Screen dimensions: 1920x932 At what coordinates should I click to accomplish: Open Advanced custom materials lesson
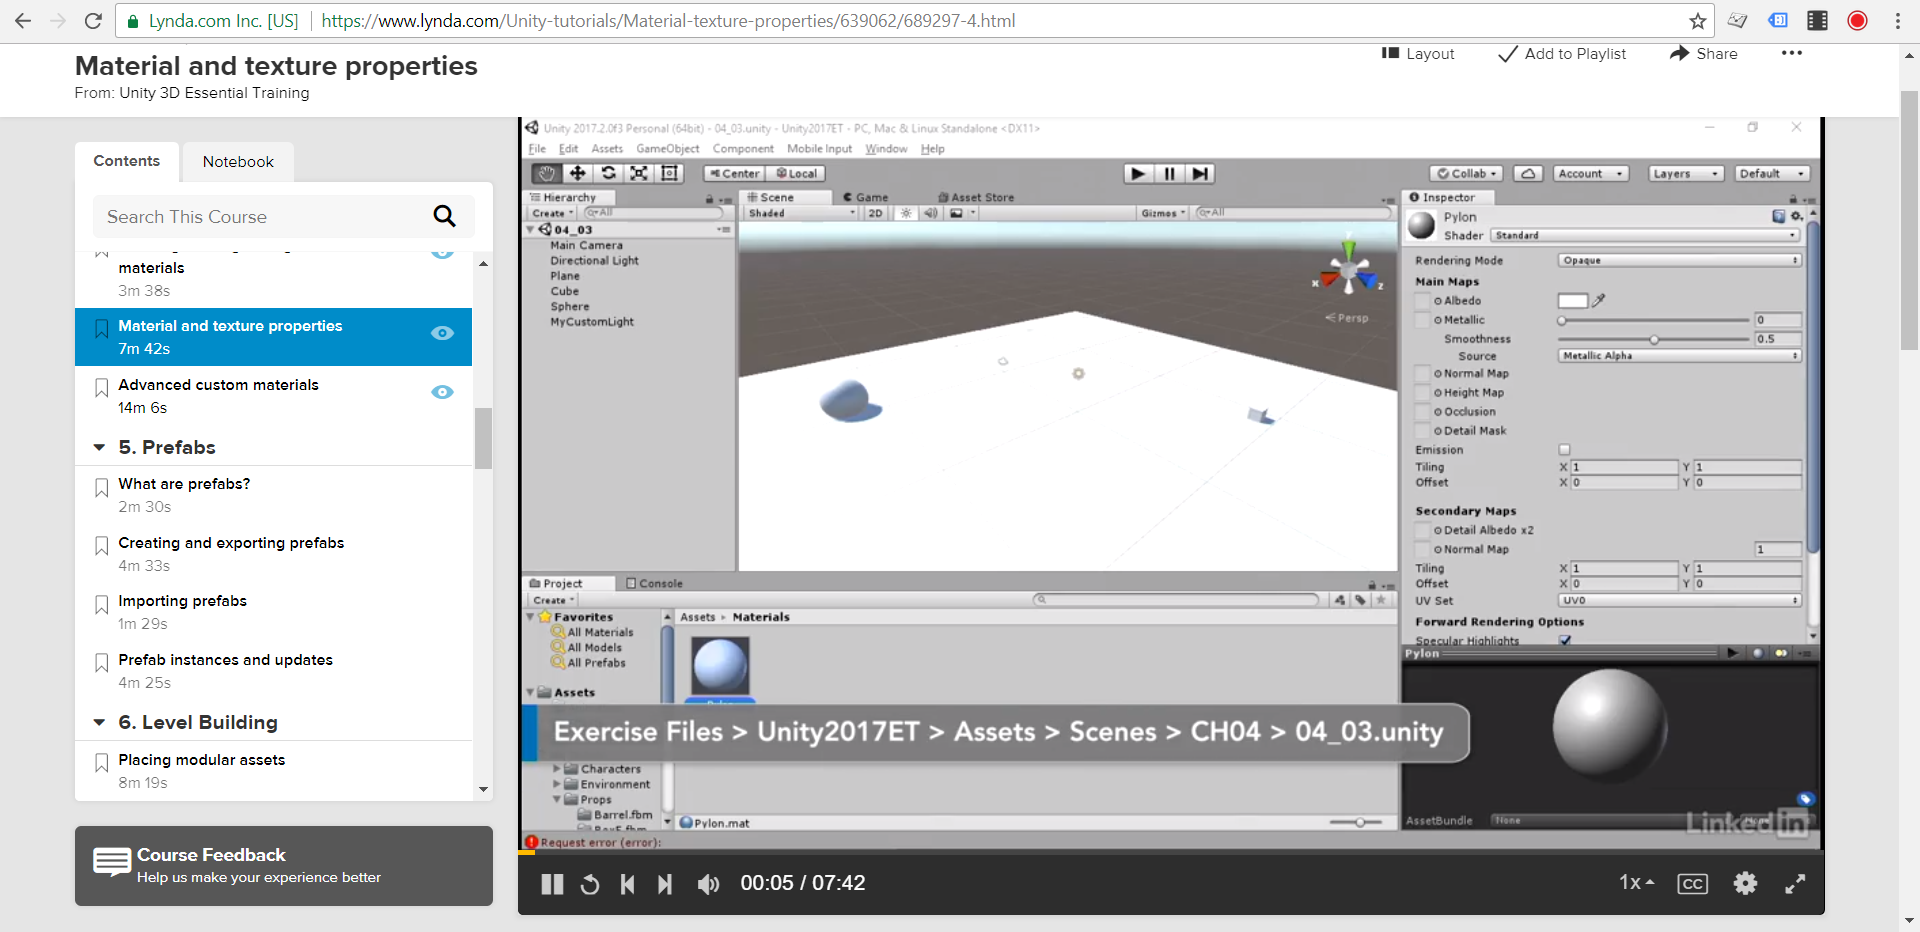tap(218, 385)
